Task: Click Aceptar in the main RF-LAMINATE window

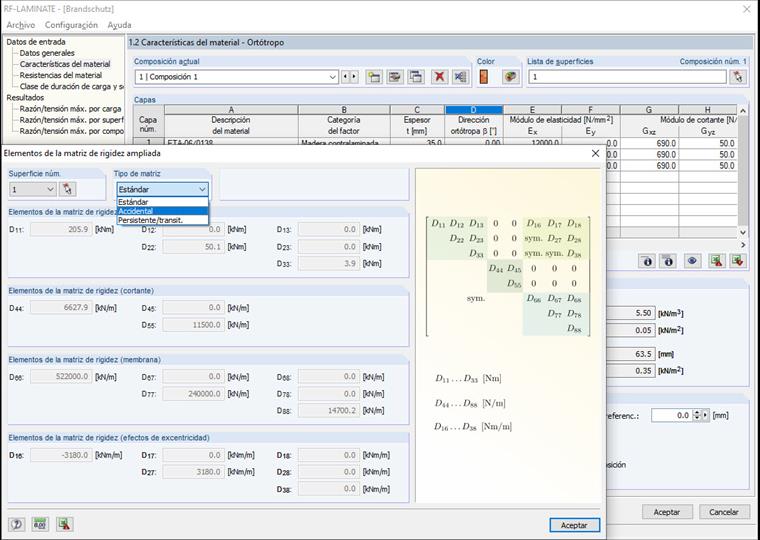Action: pos(667,512)
